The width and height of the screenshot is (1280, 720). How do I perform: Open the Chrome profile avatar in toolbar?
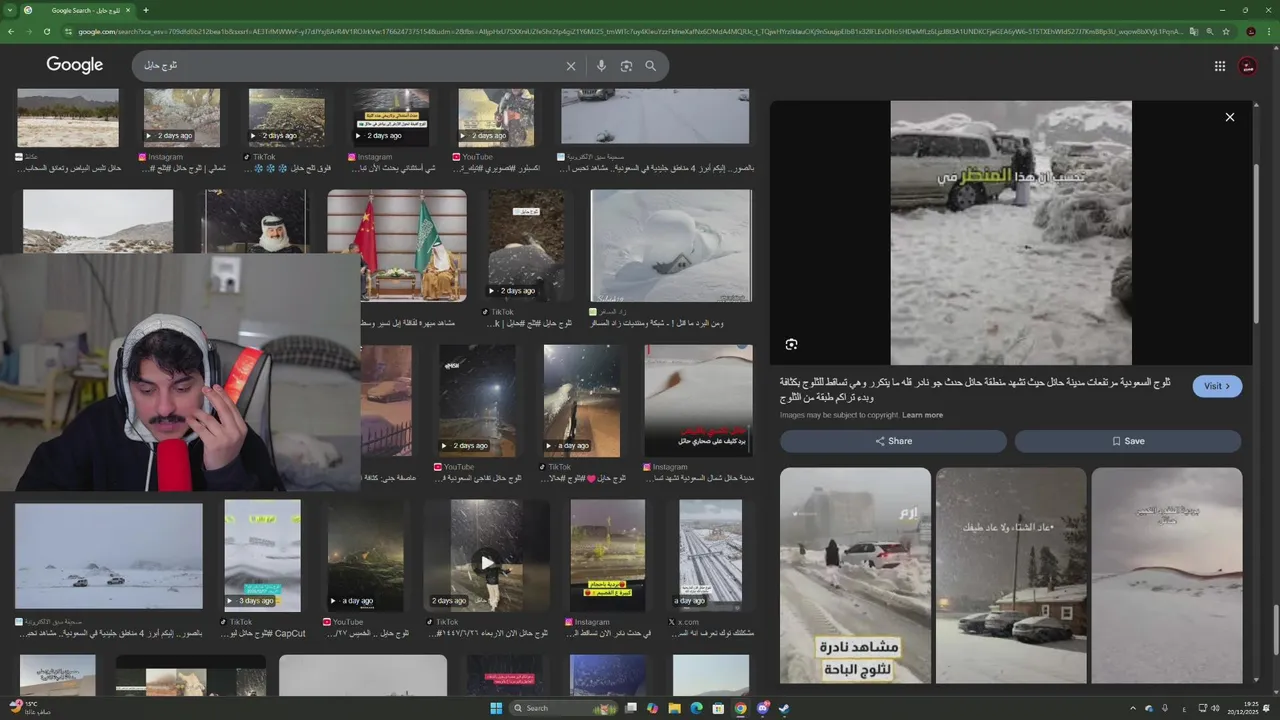click(1251, 32)
